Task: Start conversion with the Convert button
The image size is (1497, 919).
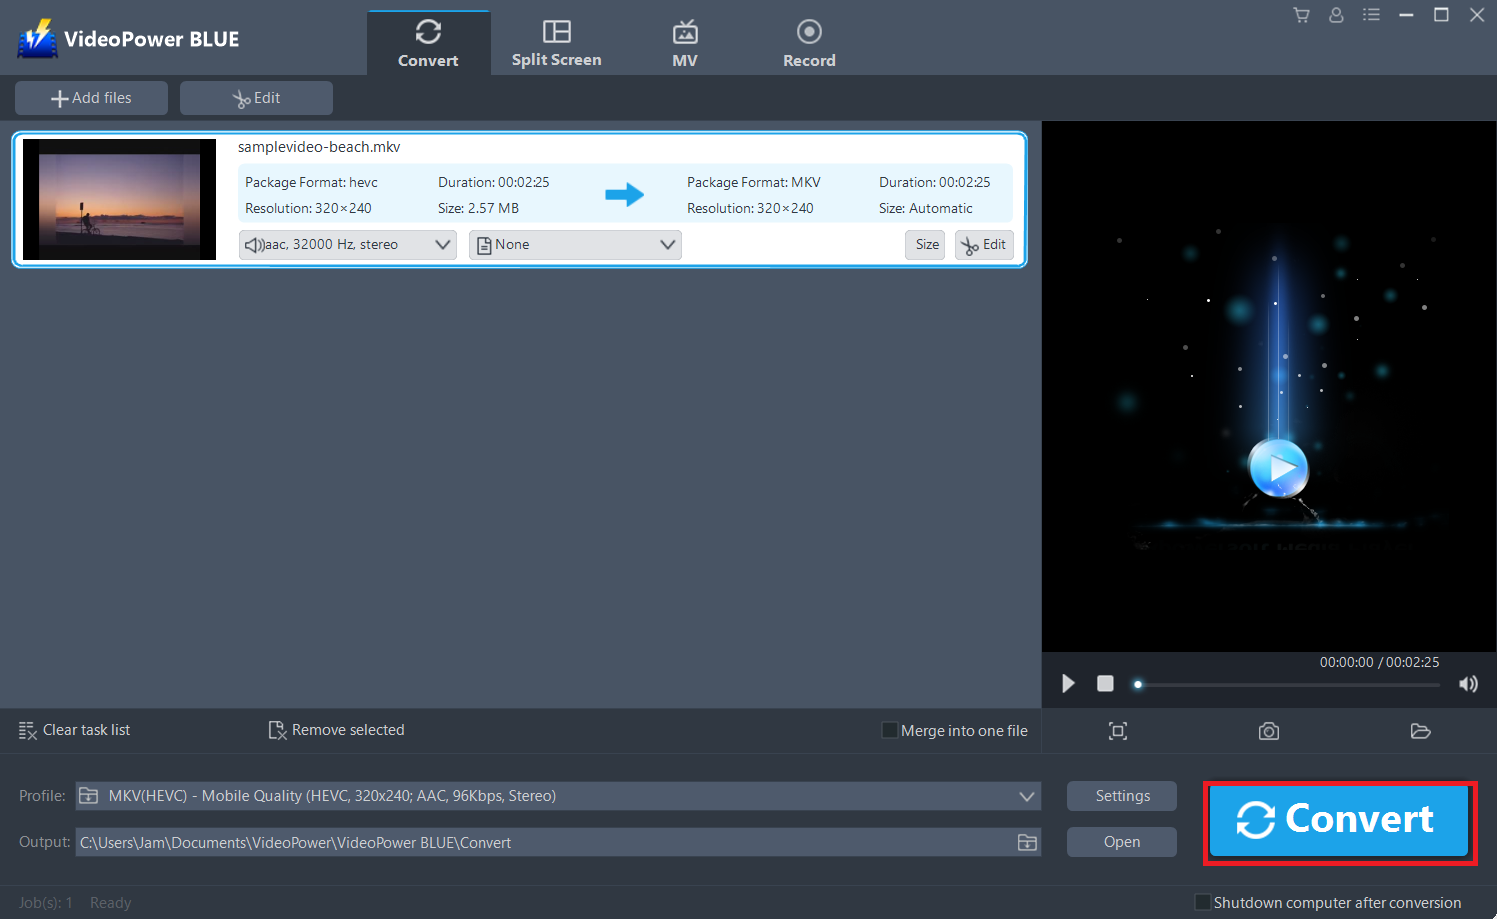Action: tap(1339, 819)
